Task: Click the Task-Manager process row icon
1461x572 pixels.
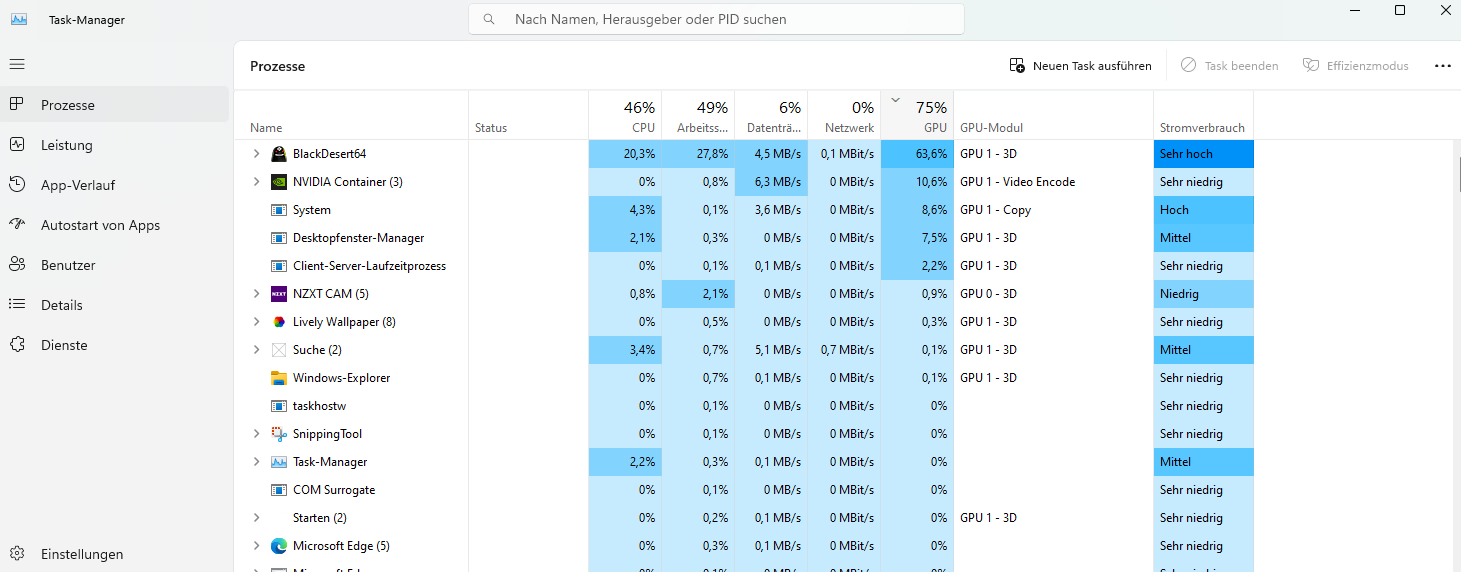Action: pos(279,462)
